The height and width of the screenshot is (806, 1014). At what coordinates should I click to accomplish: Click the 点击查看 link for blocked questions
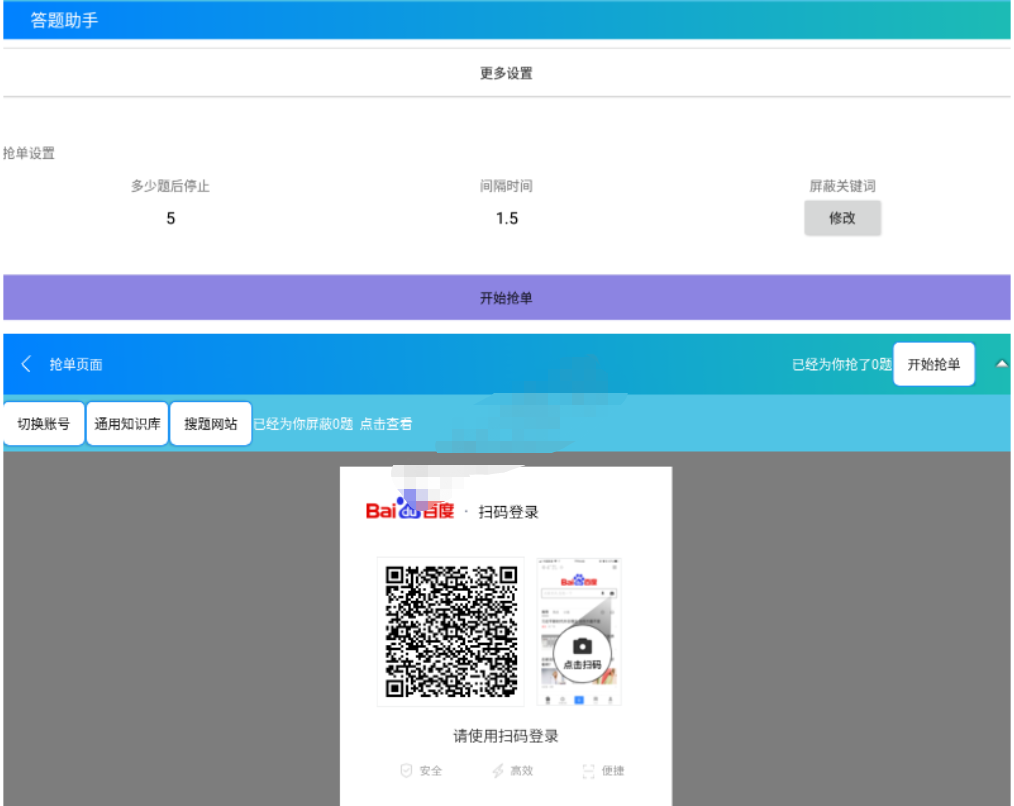[x=386, y=424]
